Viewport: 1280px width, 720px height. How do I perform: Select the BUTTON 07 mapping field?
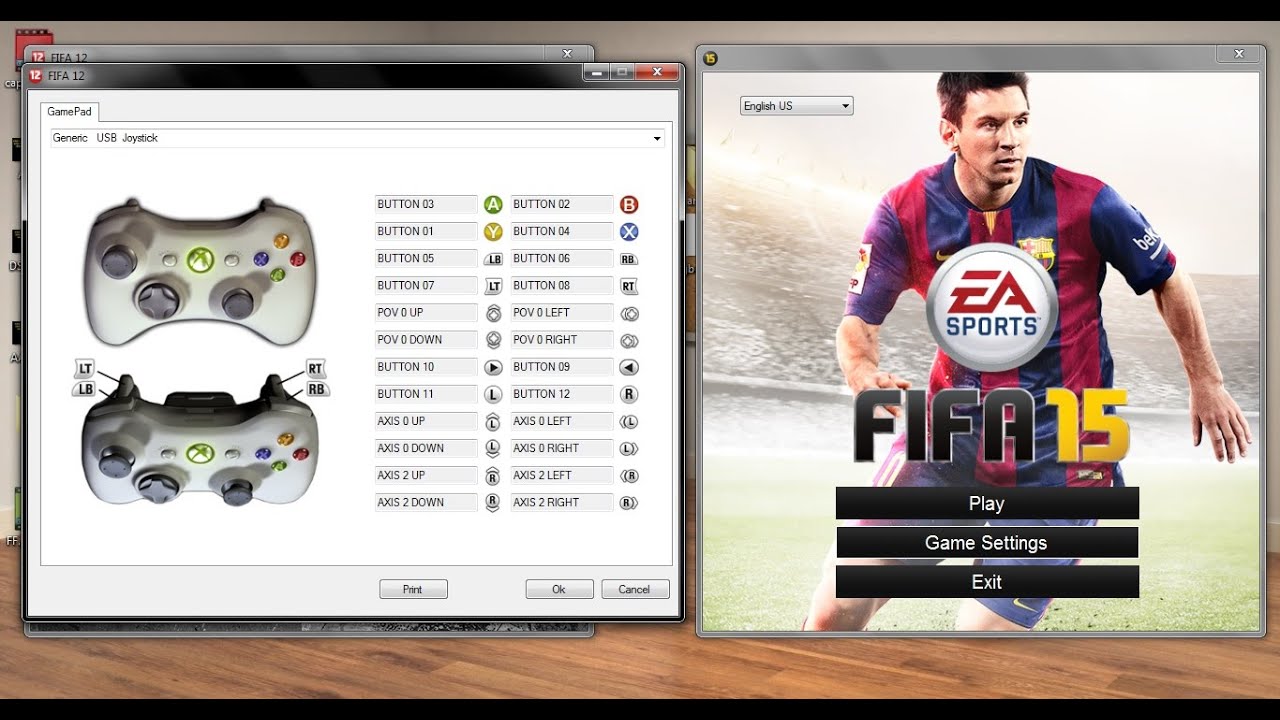426,285
